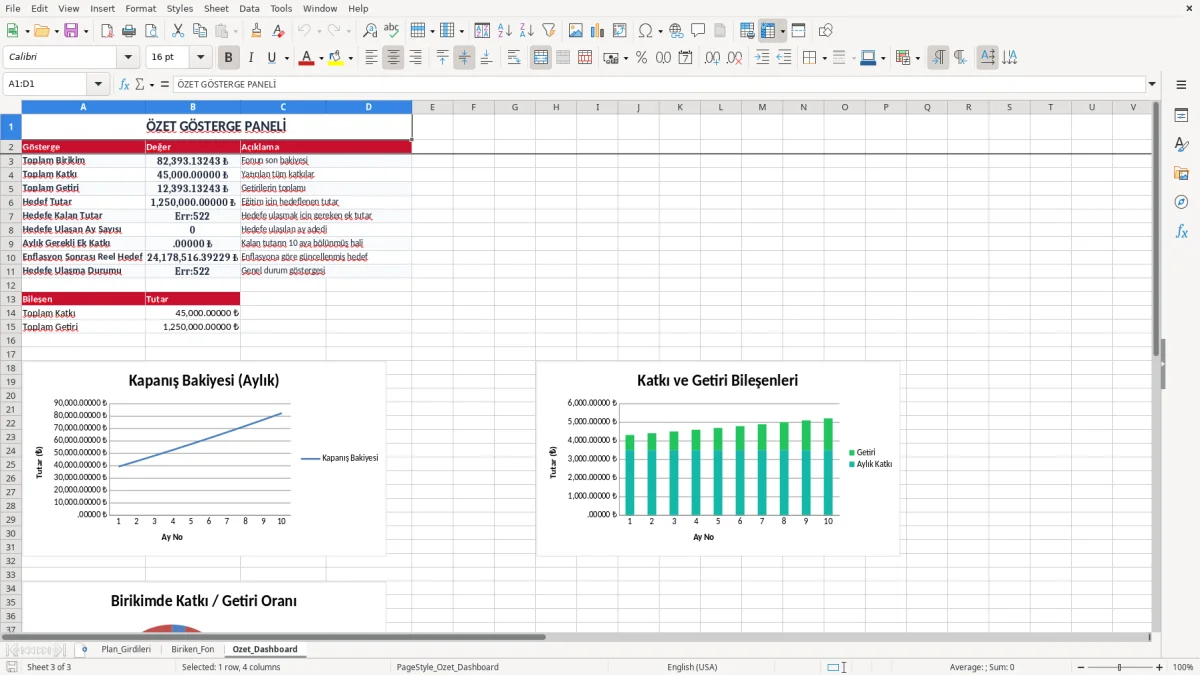Insert image icon
The image size is (1200, 675).
576,31
